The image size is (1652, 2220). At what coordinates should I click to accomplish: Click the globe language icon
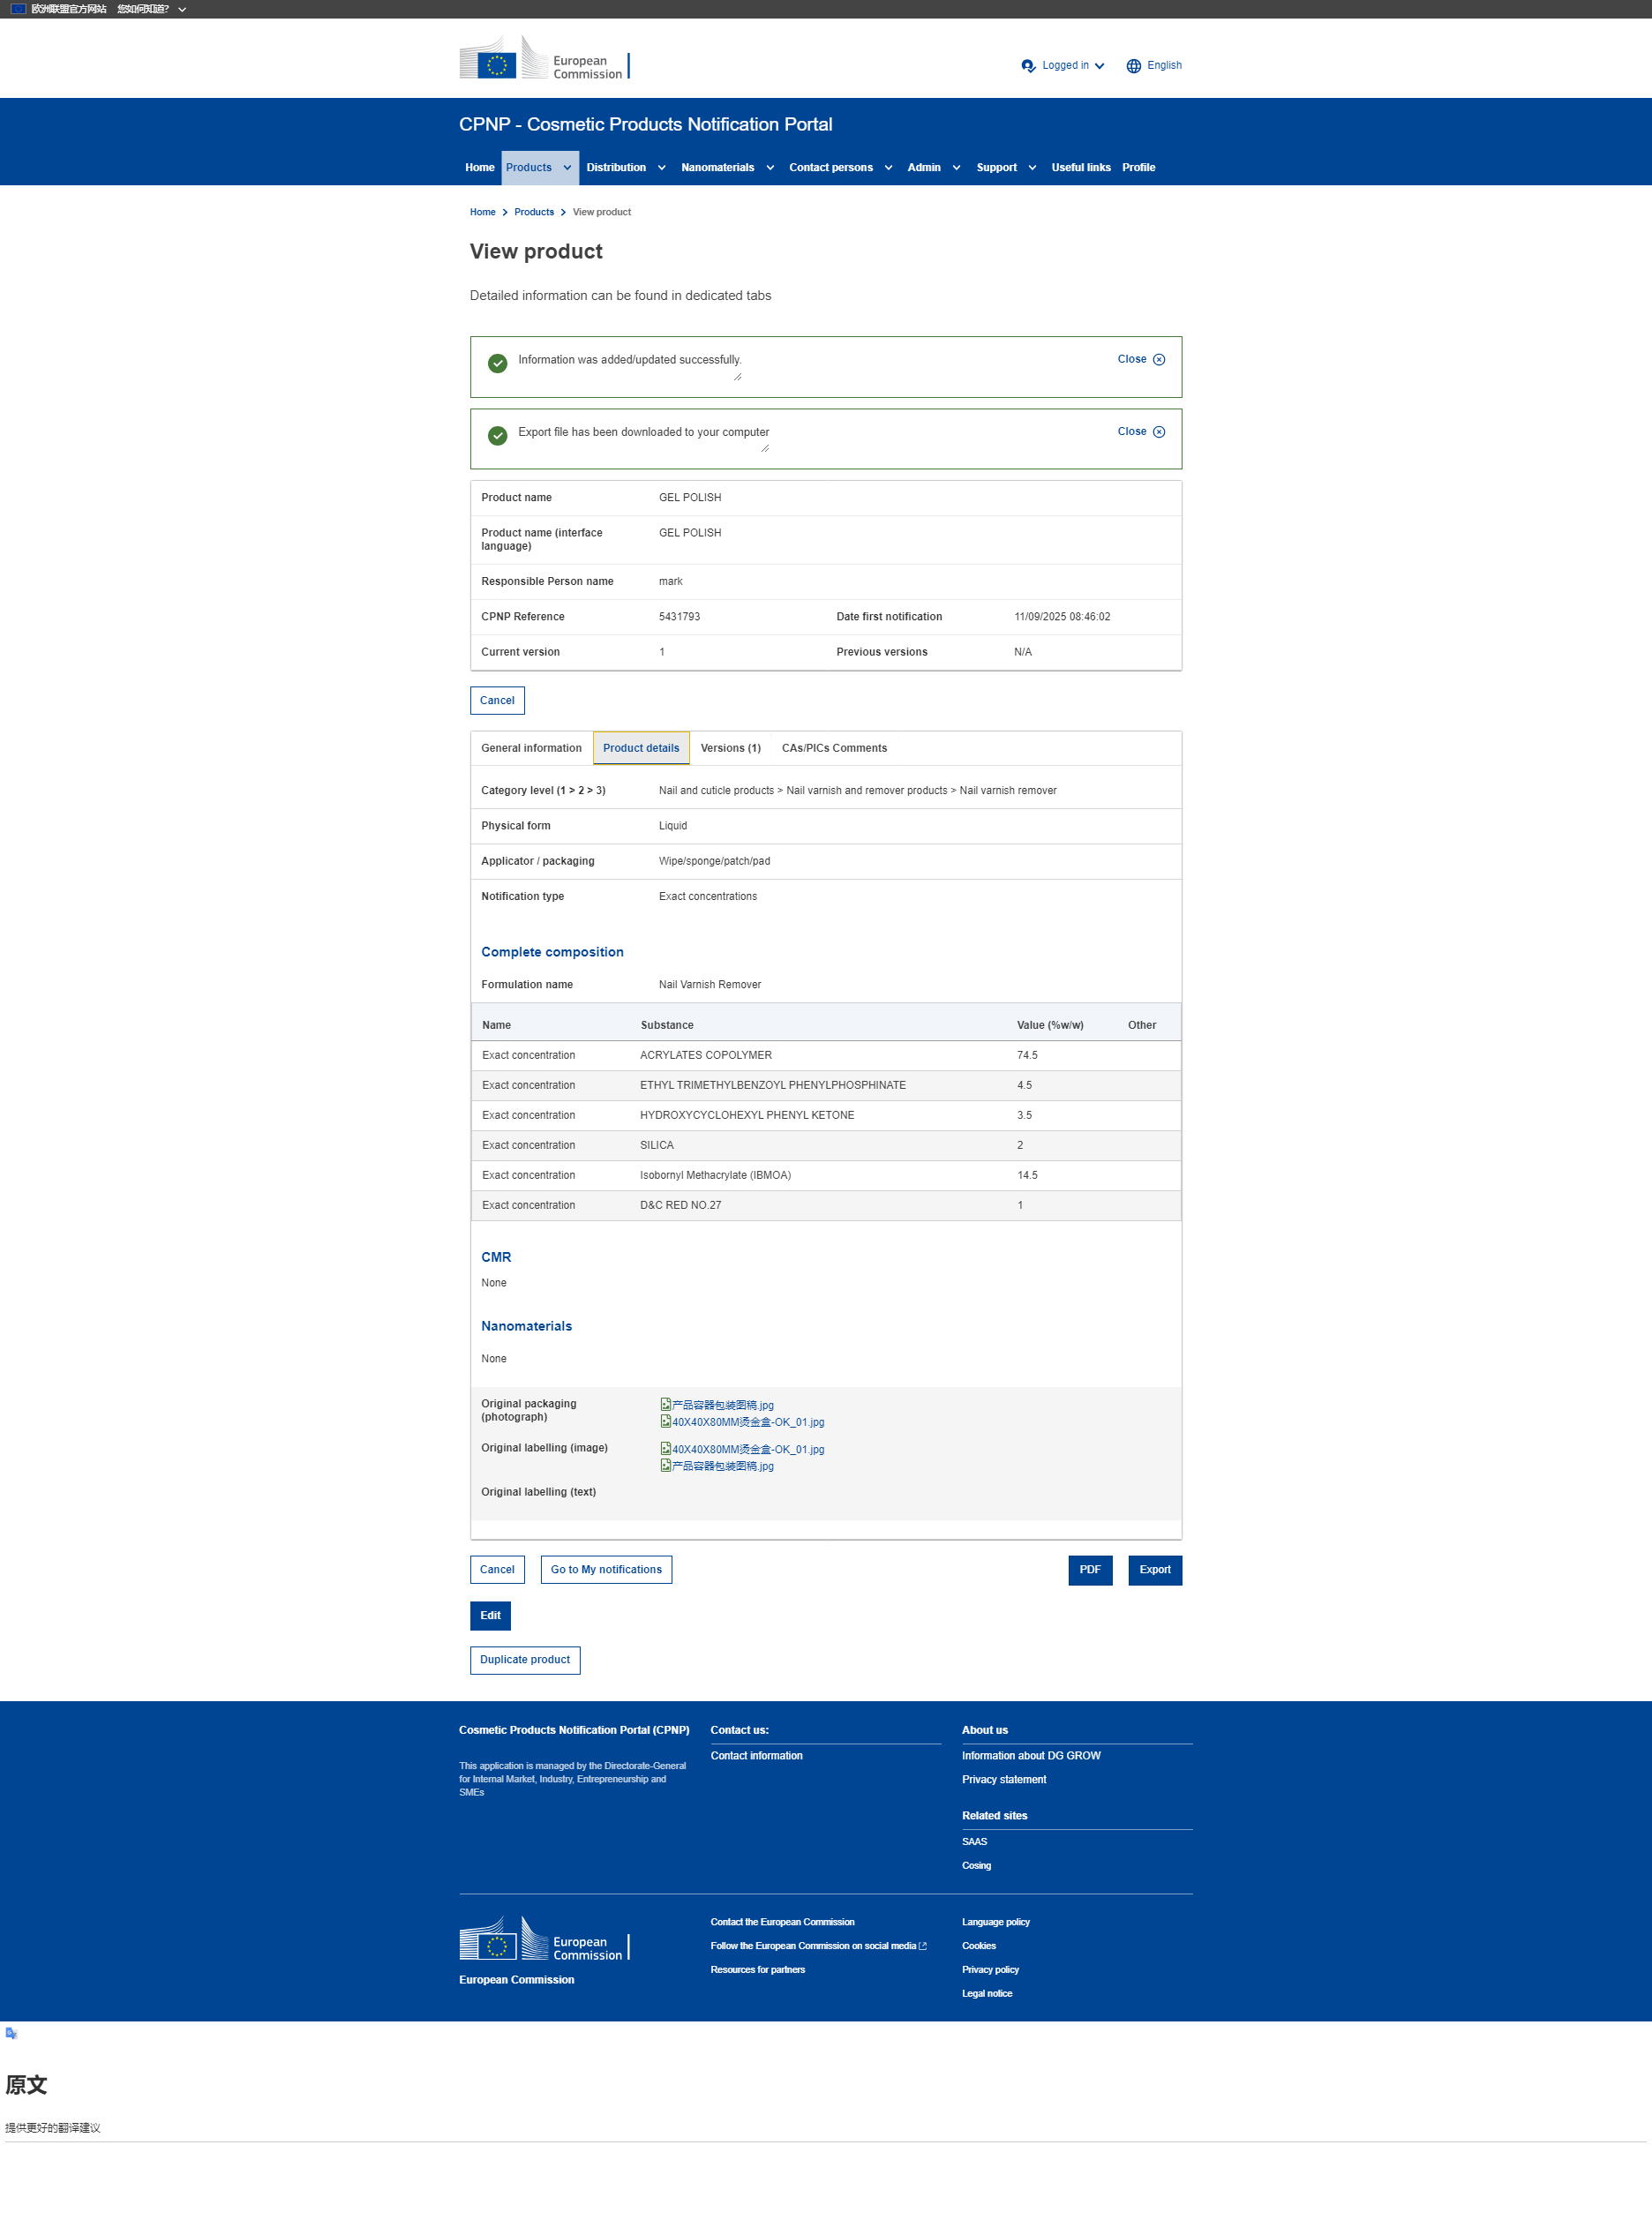point(1133,66)
